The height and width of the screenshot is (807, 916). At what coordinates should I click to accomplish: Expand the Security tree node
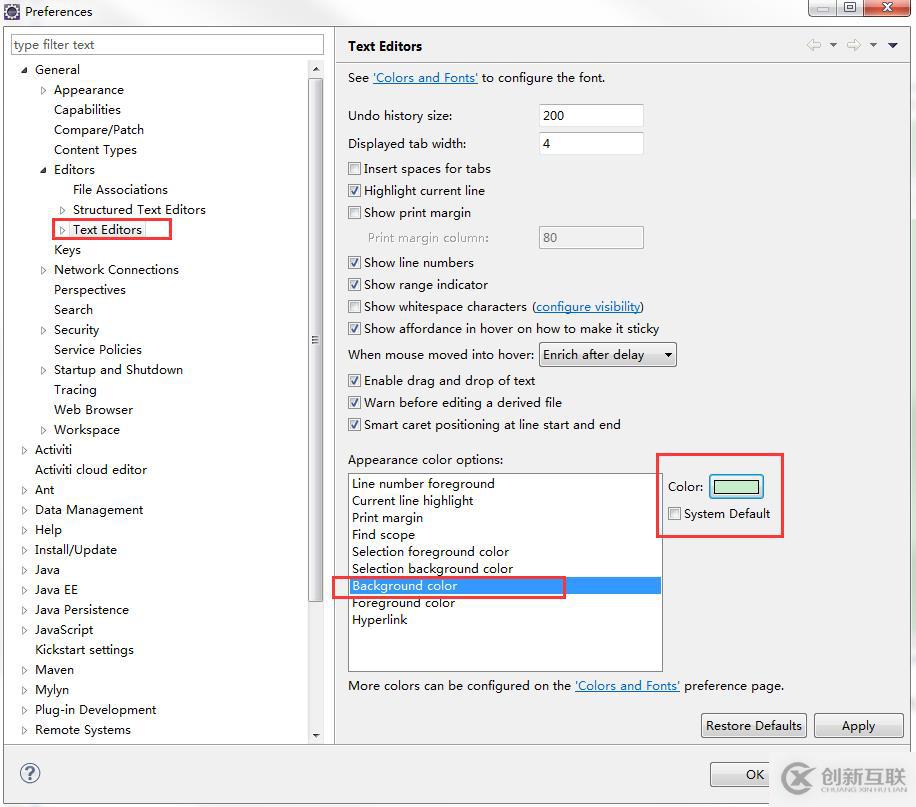(43, 330)
